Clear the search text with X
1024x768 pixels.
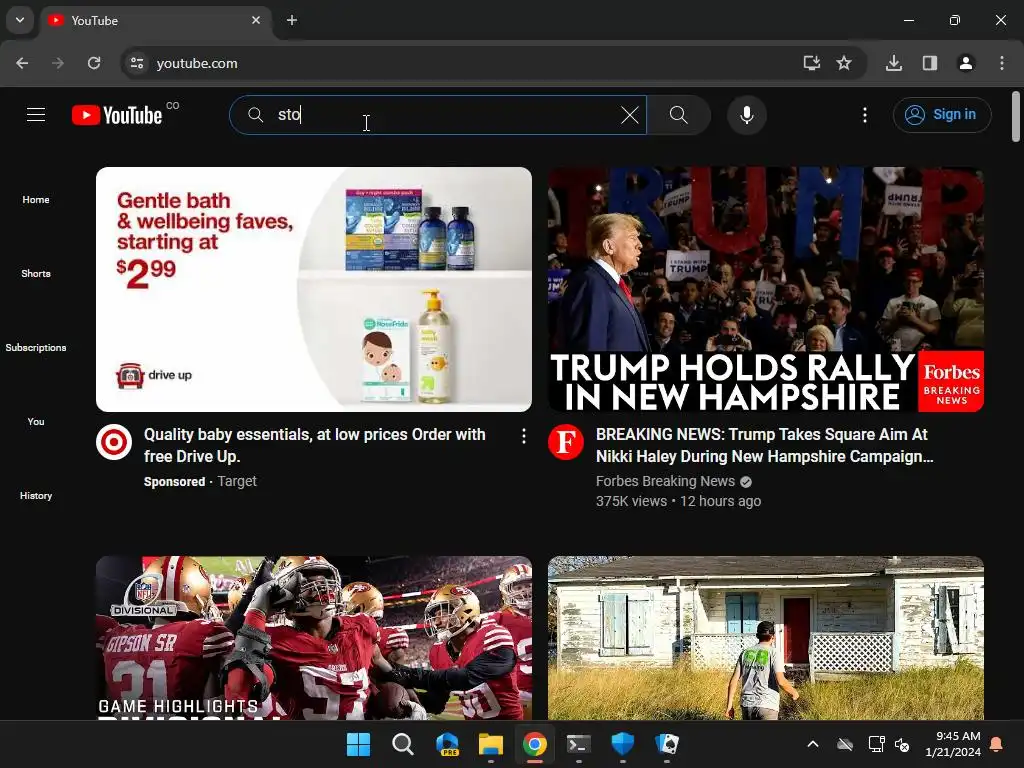[630, 115]
